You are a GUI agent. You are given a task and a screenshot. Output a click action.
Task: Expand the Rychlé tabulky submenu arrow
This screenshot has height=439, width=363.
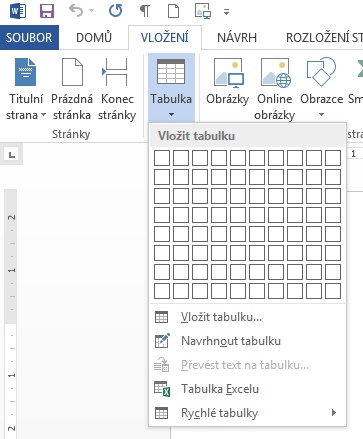pyautogui.click(x=334, y=413)
